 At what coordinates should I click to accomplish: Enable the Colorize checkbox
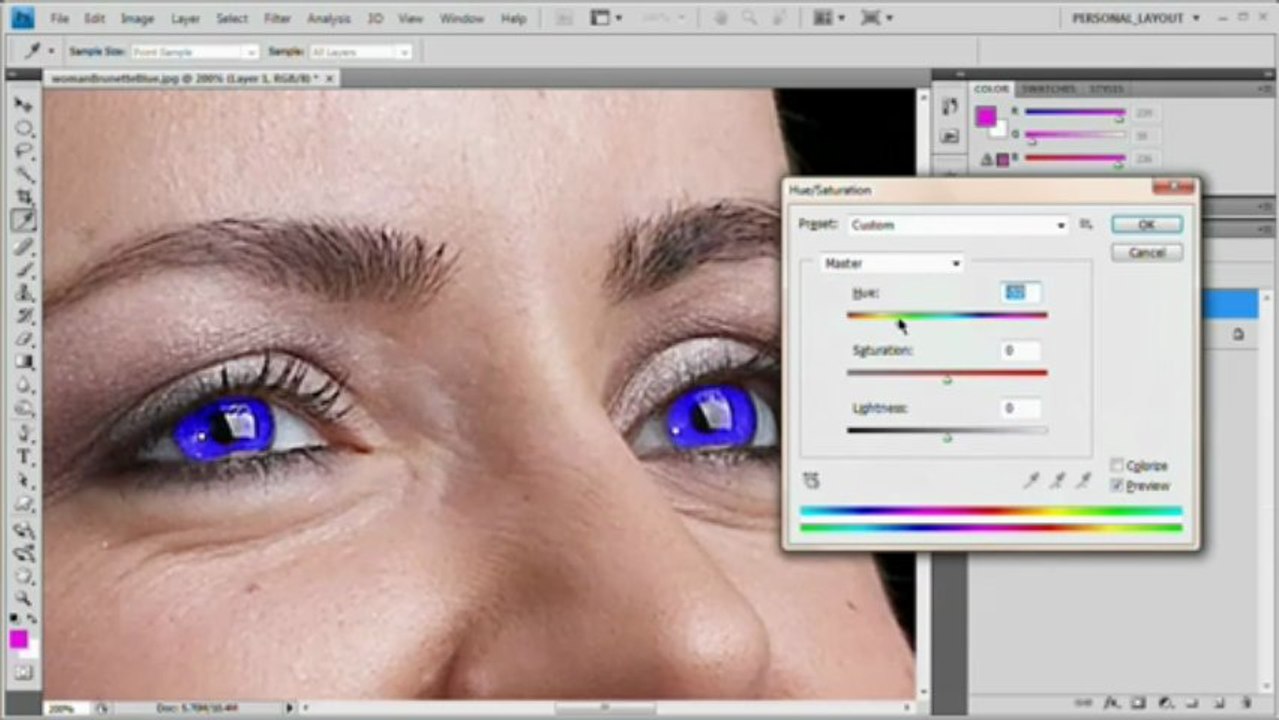(1117, 465)
